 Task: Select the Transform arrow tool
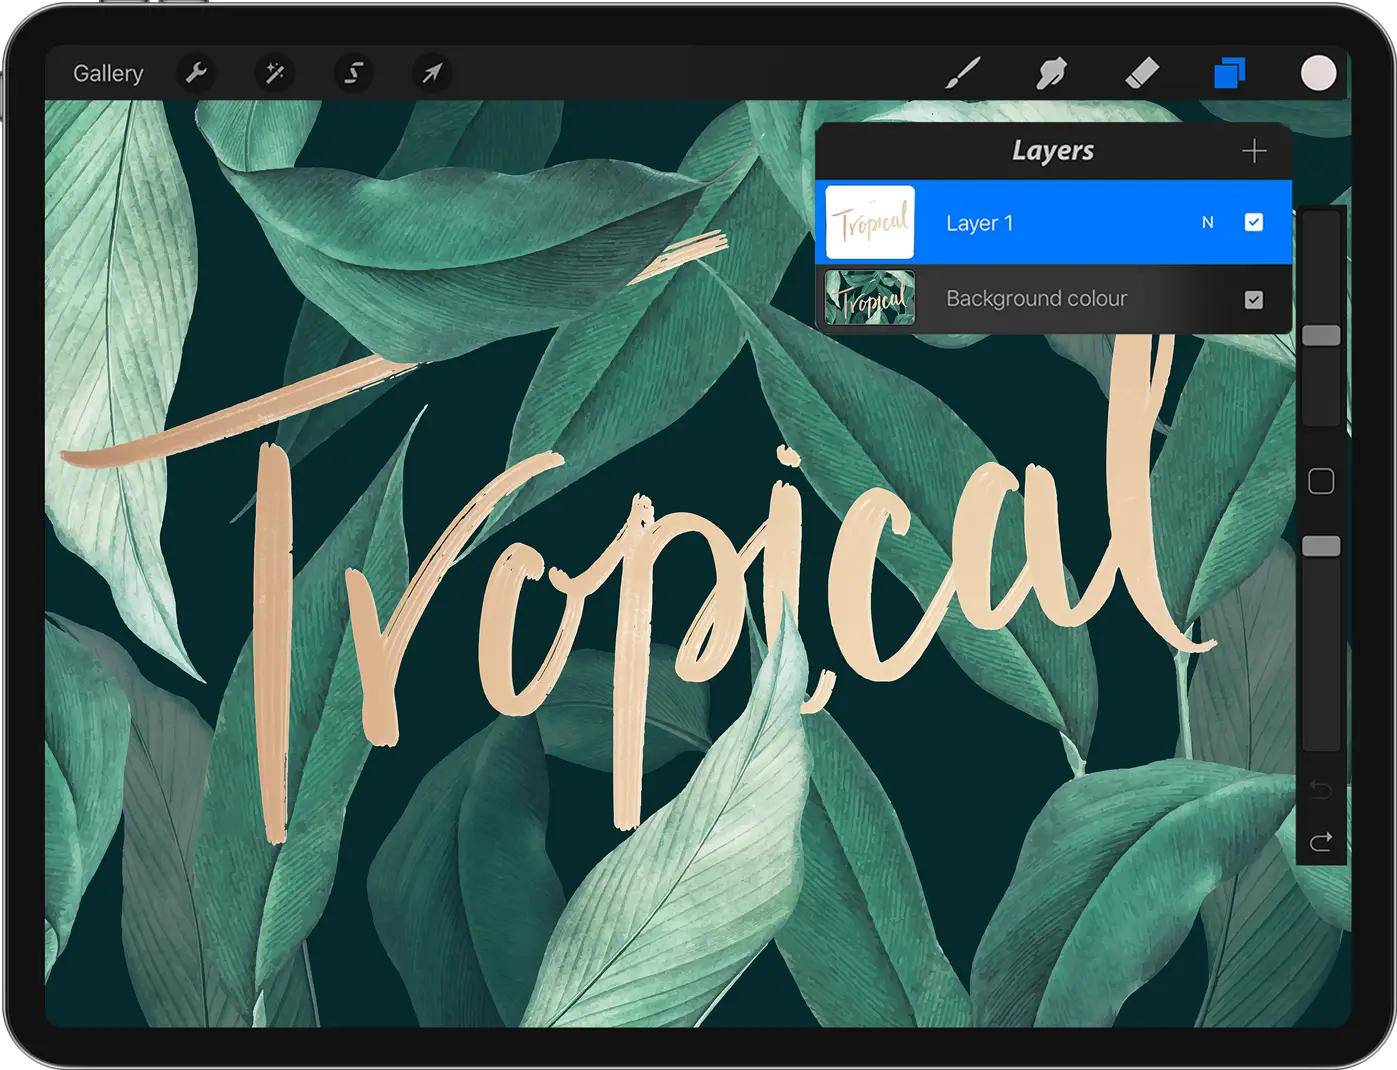click(431, 72)
